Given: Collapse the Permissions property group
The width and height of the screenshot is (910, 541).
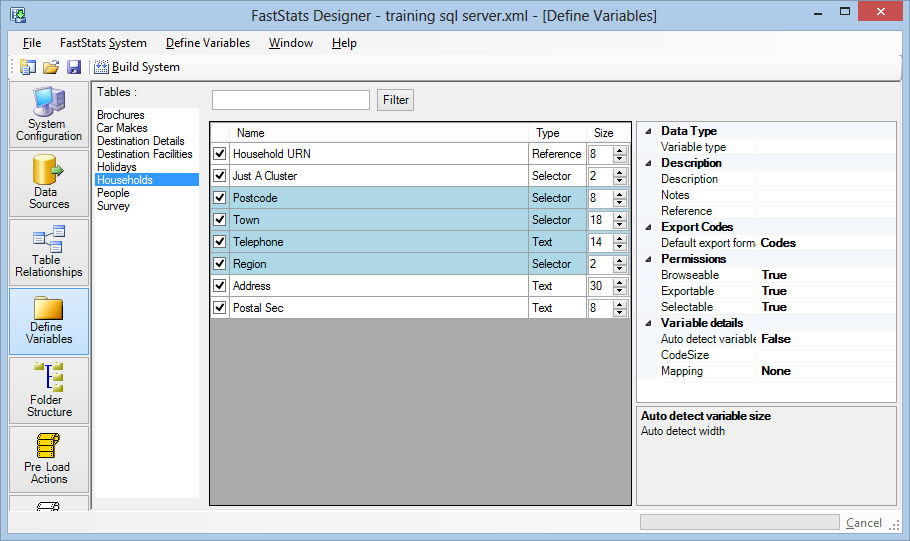Looking at the screenshot, I should 648,259.
